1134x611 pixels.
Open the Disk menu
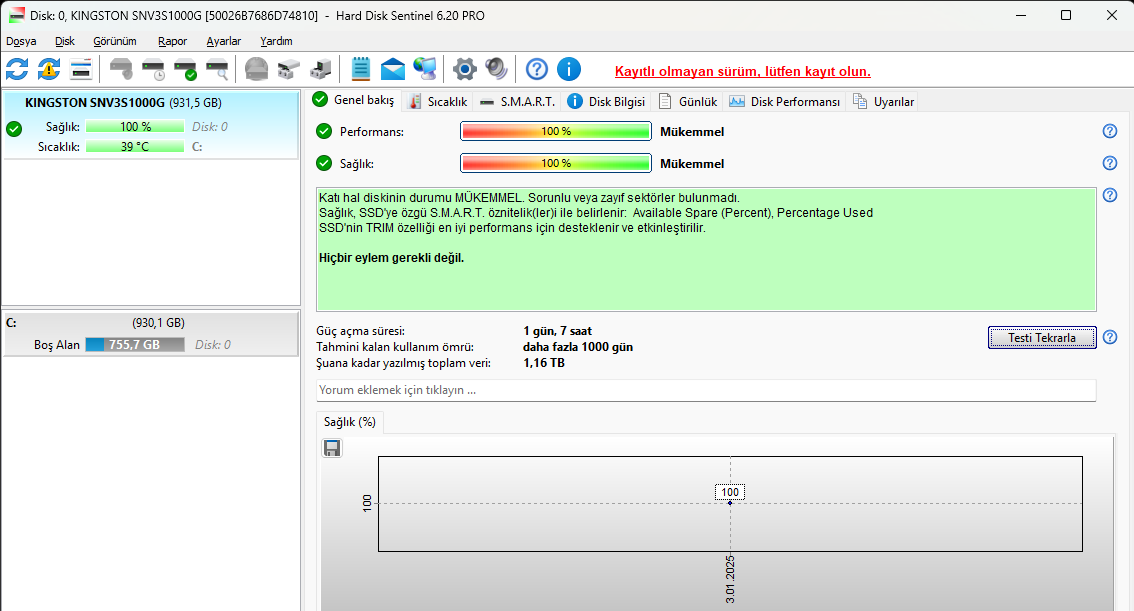pyautogui.click(x=64, y=41)
